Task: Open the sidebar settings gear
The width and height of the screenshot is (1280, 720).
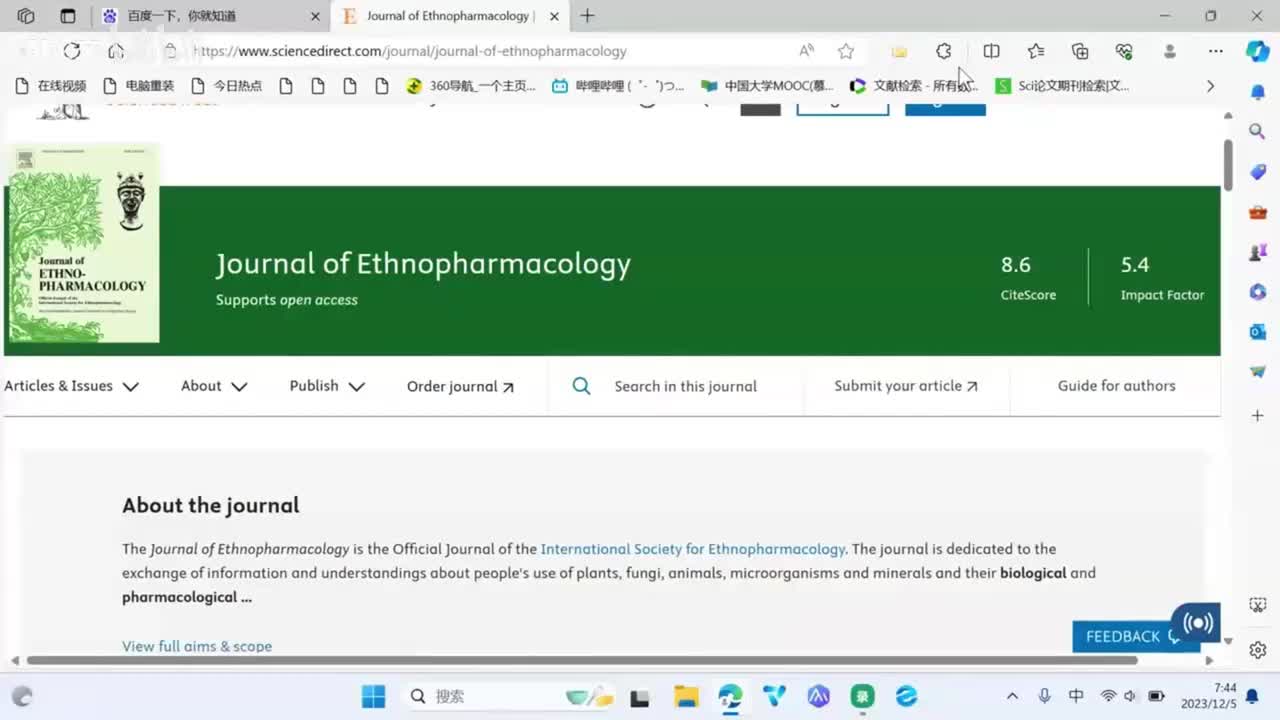Action: pos(1258,650)
